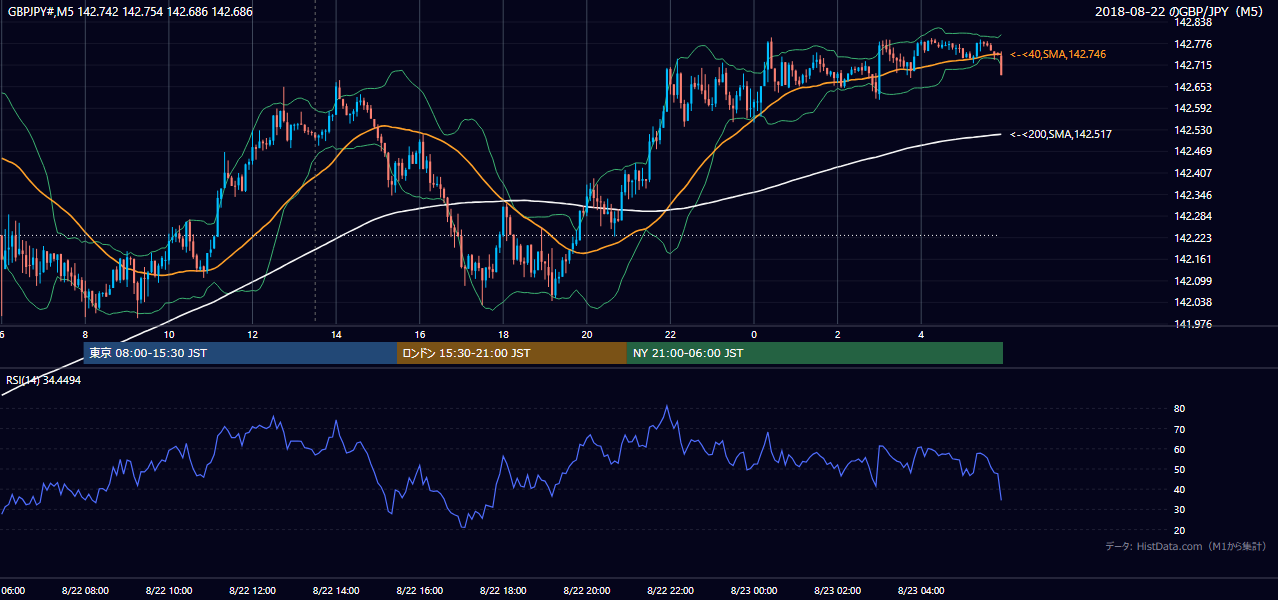1278x600 pixels.
Task: Click RSI axis level 60
Action: 1180,449
